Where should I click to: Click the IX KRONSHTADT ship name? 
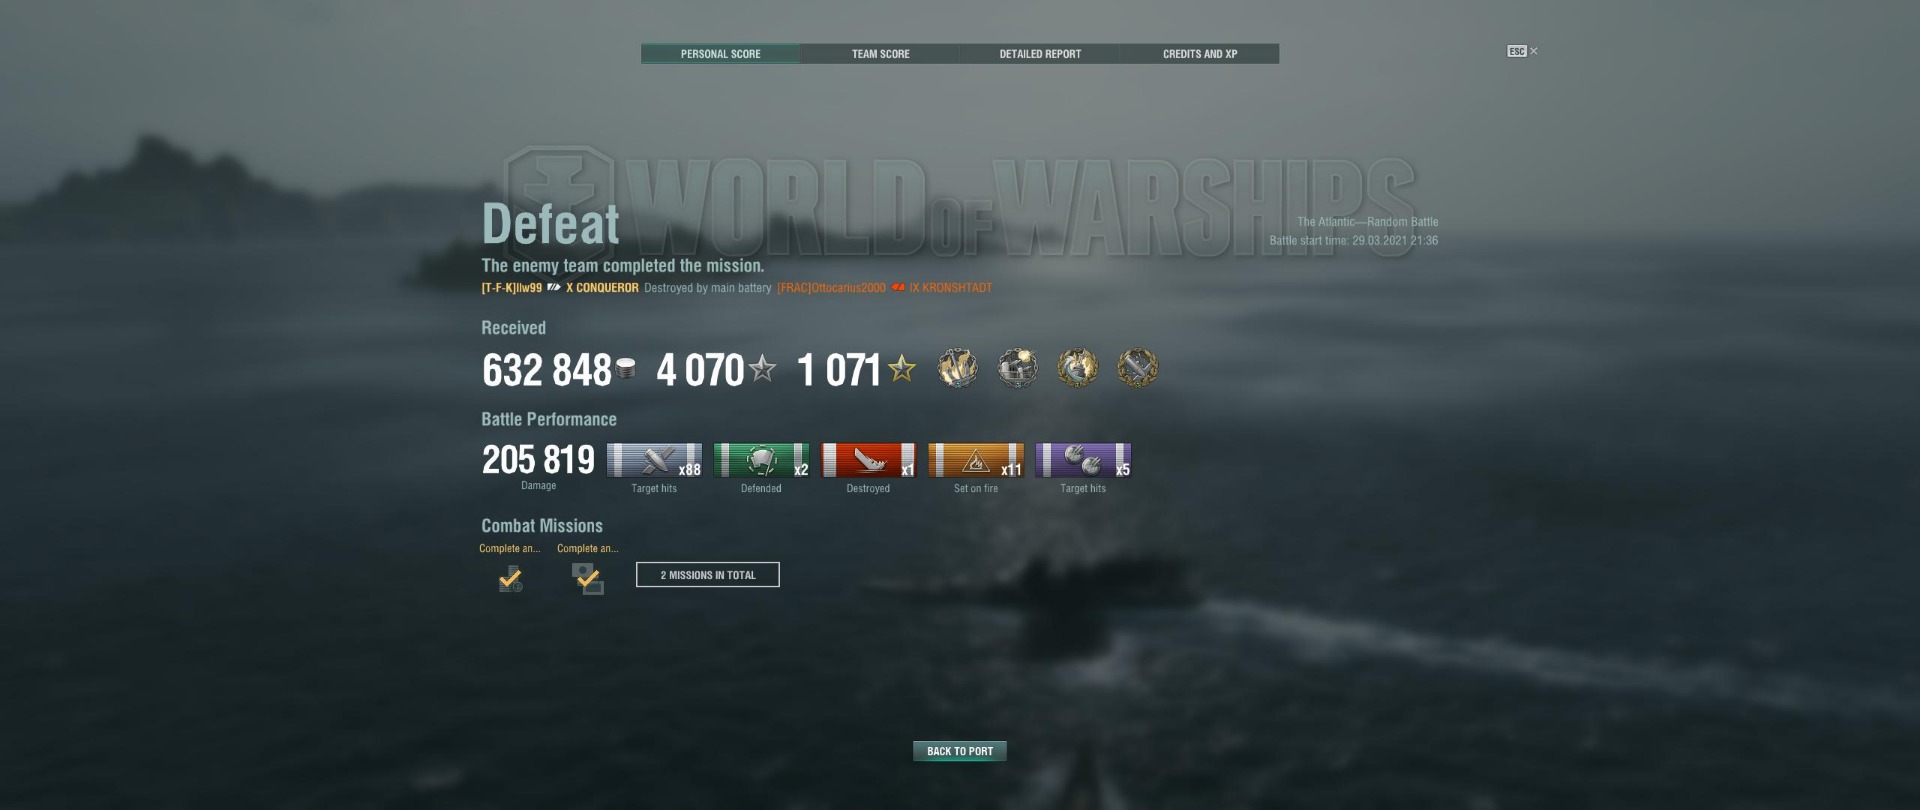click(951, 288)
